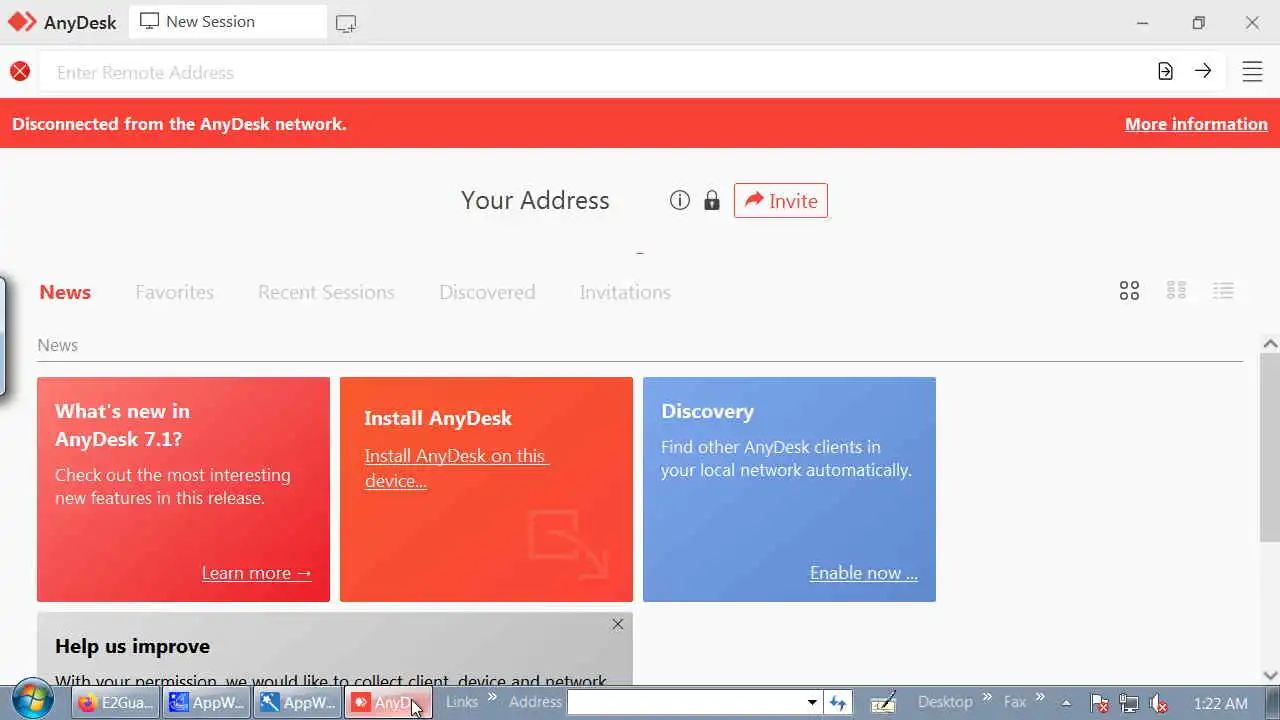Click the news panel scrollbar thumb
The width and height of the screenshot is (1280, 720).
click(1270, 448)
